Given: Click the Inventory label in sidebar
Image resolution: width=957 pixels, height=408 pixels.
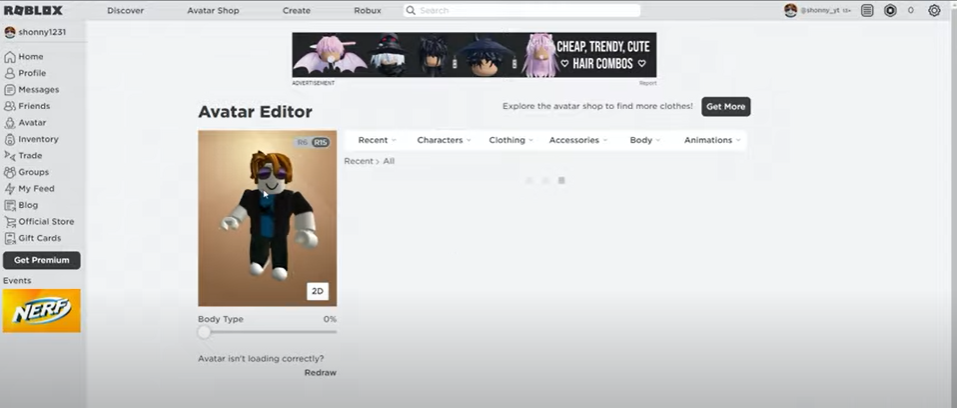Looking at the screenshot, I should [38, 139].
